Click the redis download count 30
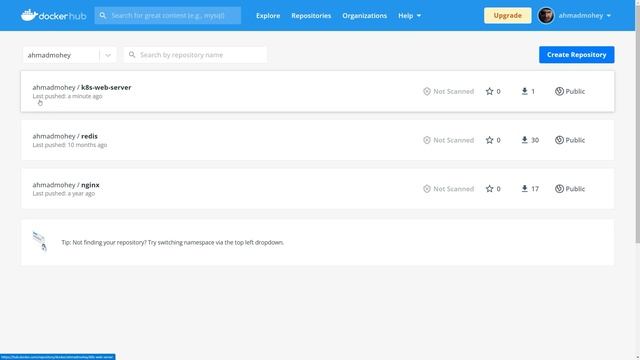 (x=535, y=140)
